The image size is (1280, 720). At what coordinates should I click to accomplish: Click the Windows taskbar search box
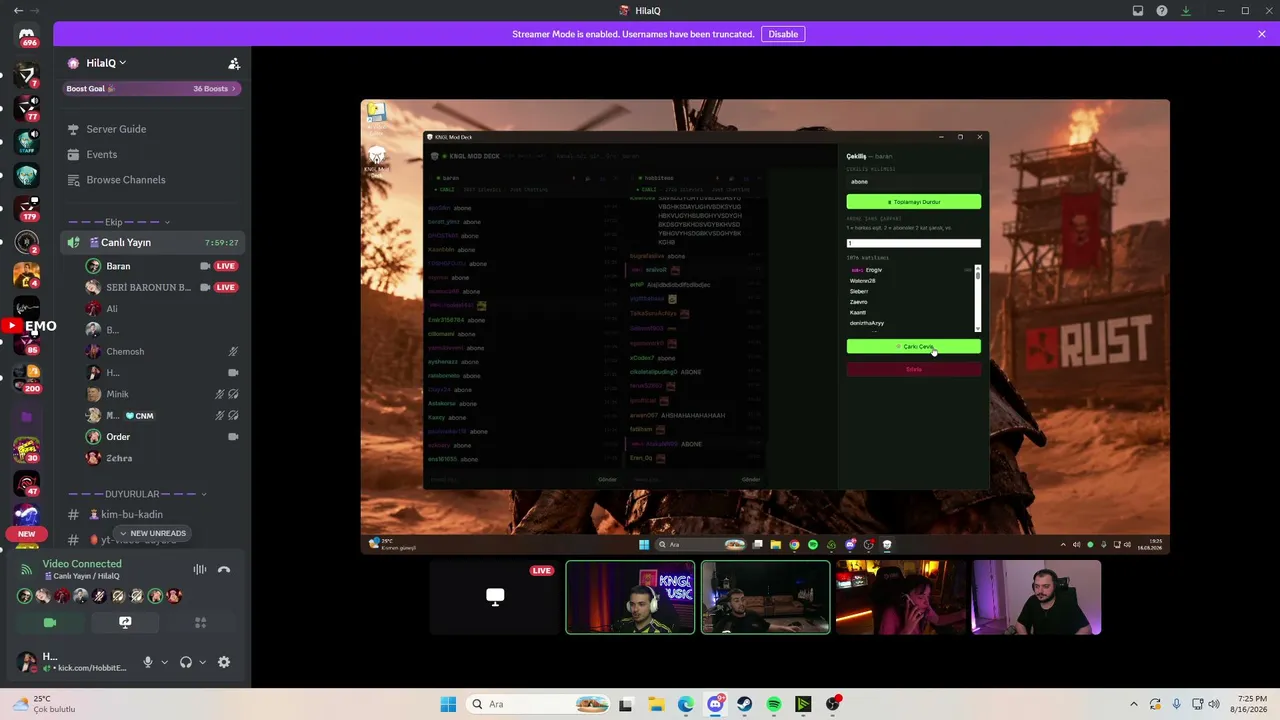(537, 704)
